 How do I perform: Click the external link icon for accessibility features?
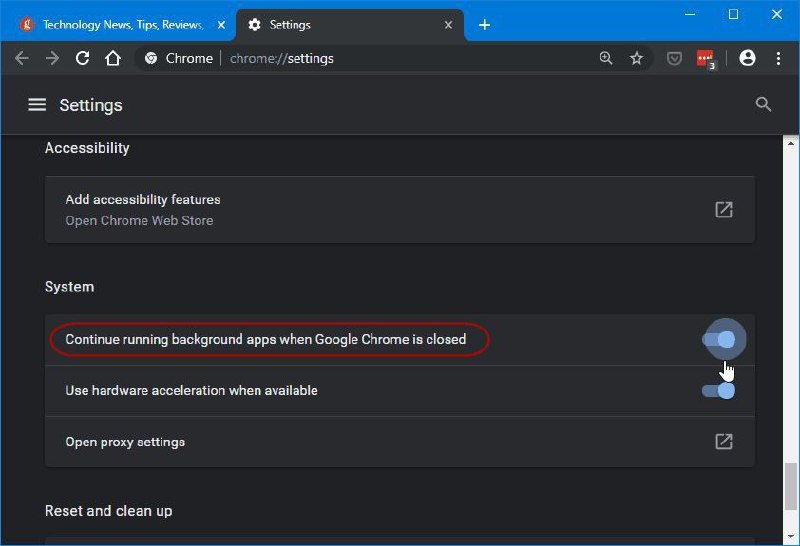[x=723, y=209]
